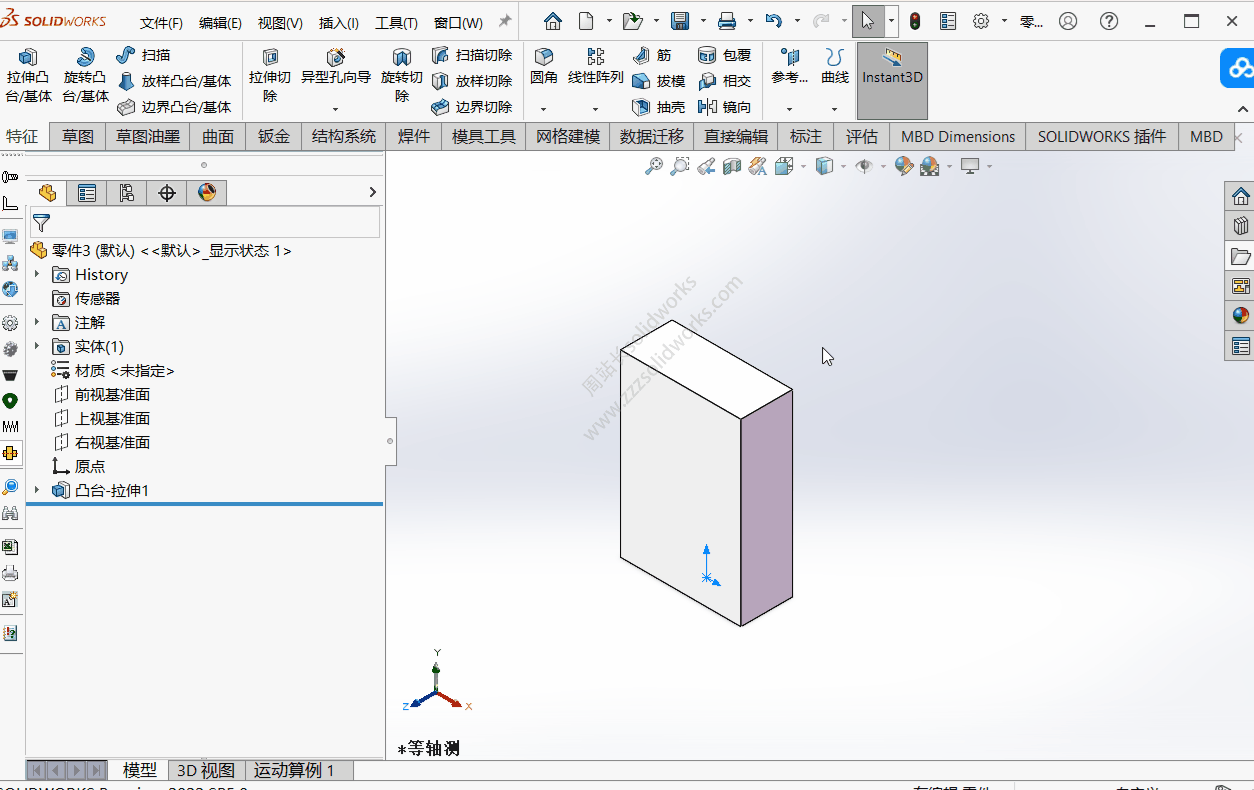Open the 曲线 dropdown arrow
1254x790 pixels.
click(x=834, y=109)
